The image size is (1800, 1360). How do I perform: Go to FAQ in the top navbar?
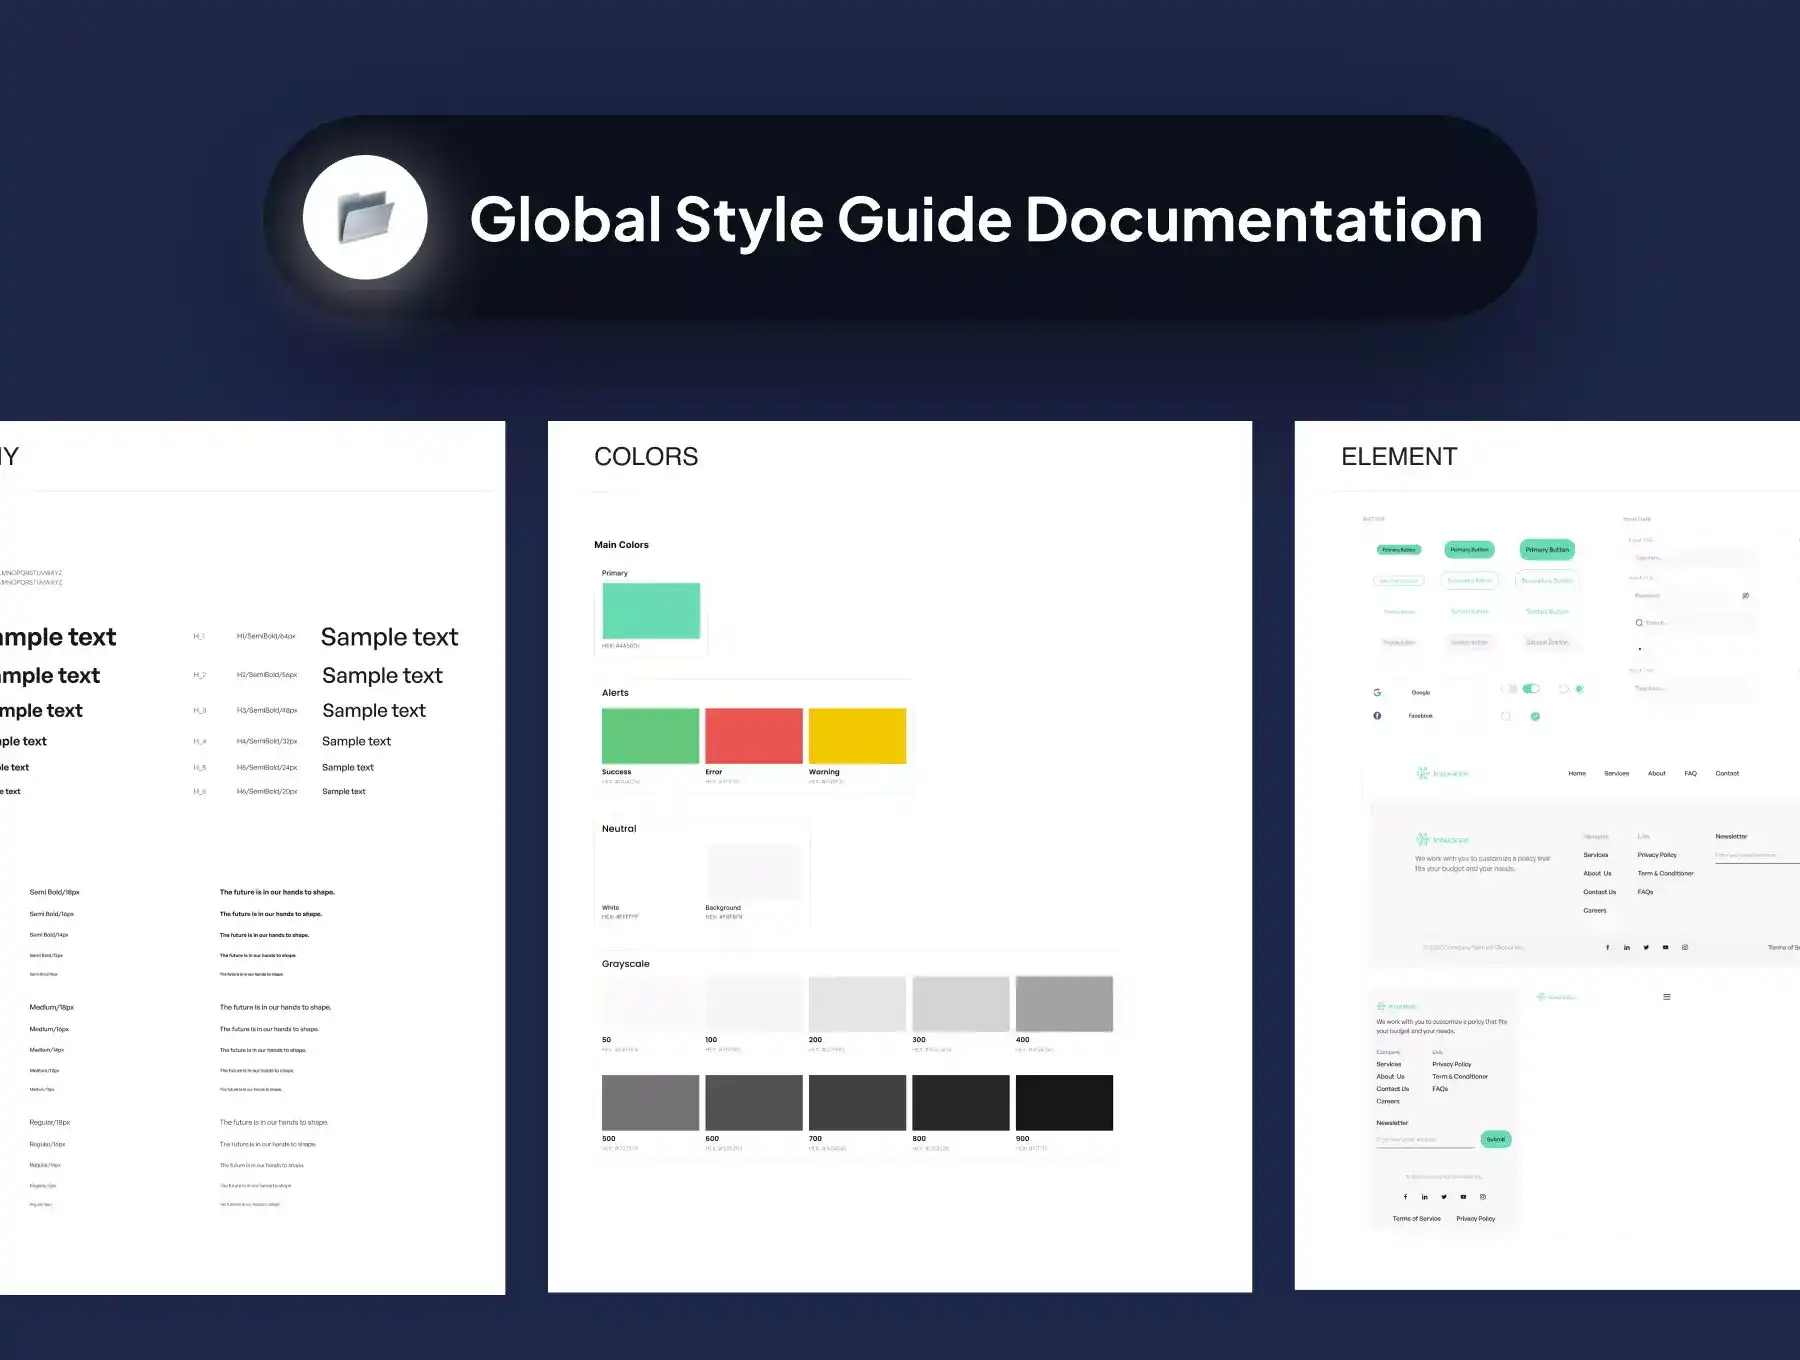click(1690, 774)
